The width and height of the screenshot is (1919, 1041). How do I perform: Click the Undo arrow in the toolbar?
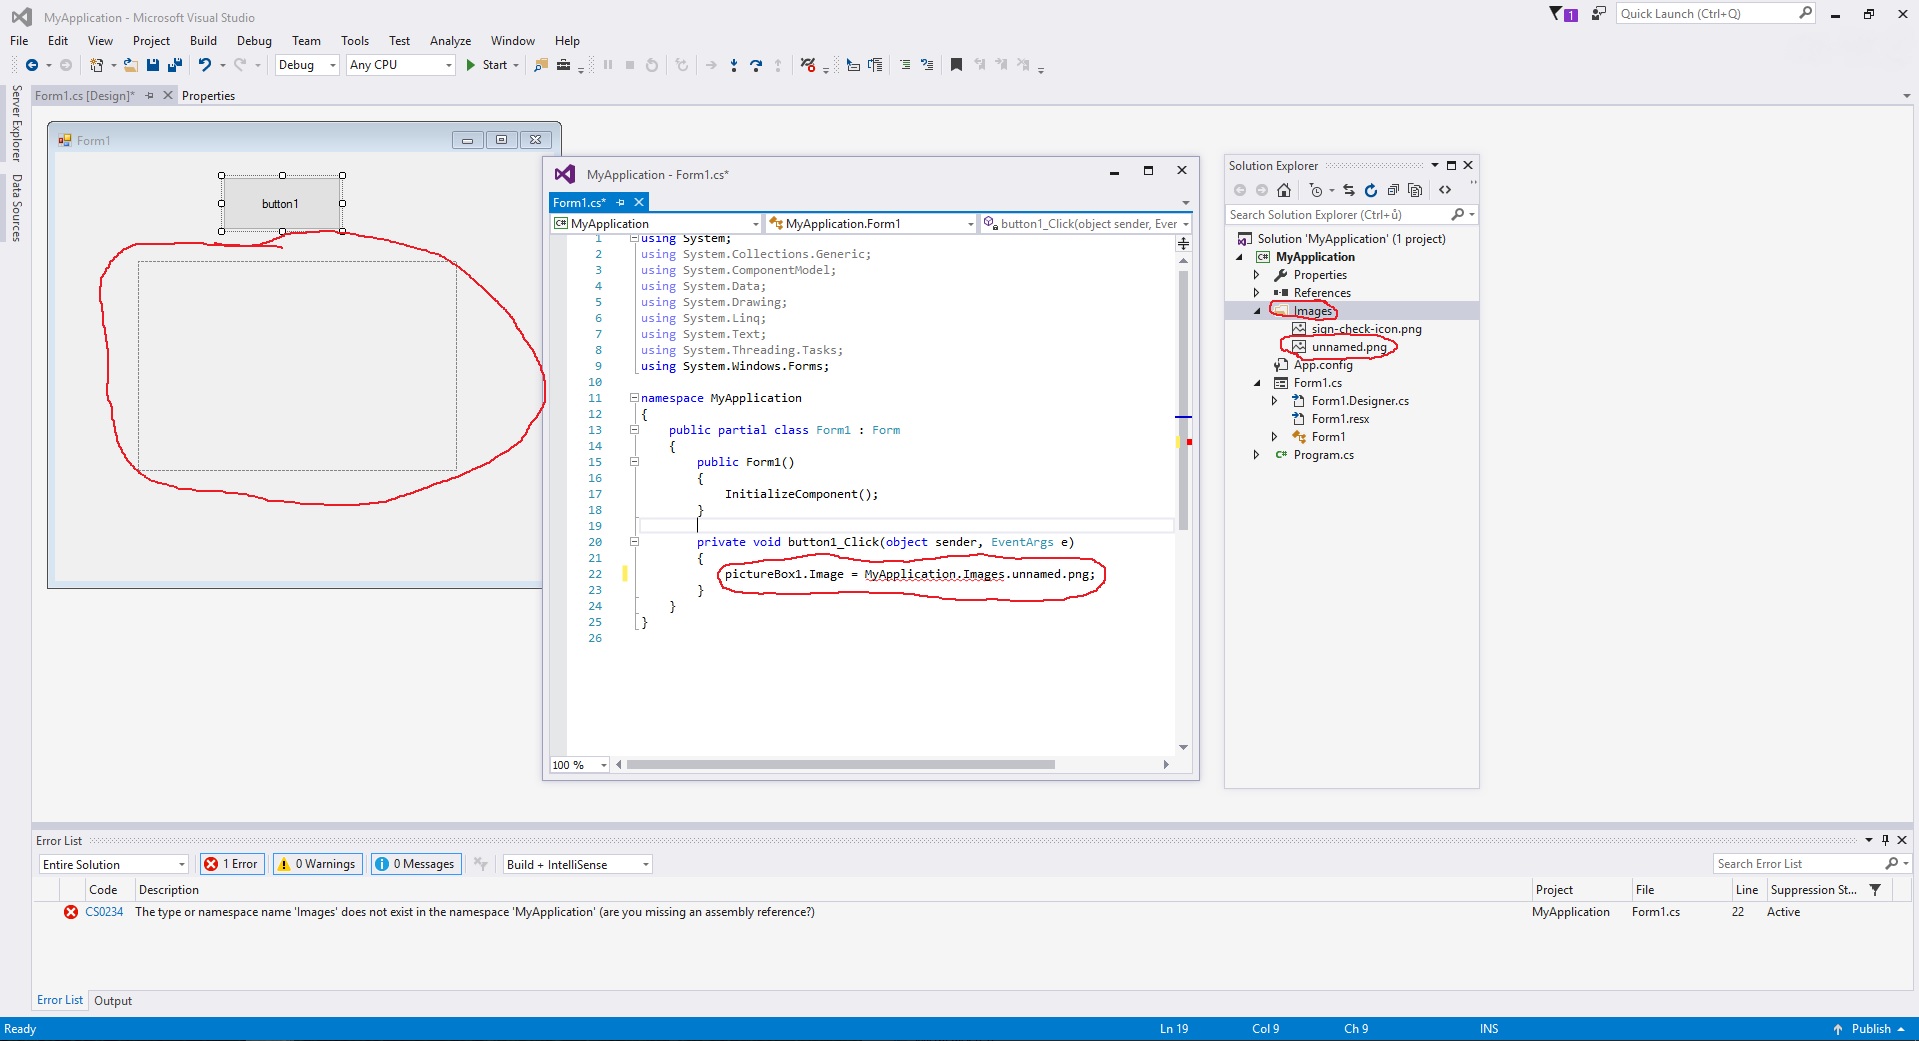204,65
